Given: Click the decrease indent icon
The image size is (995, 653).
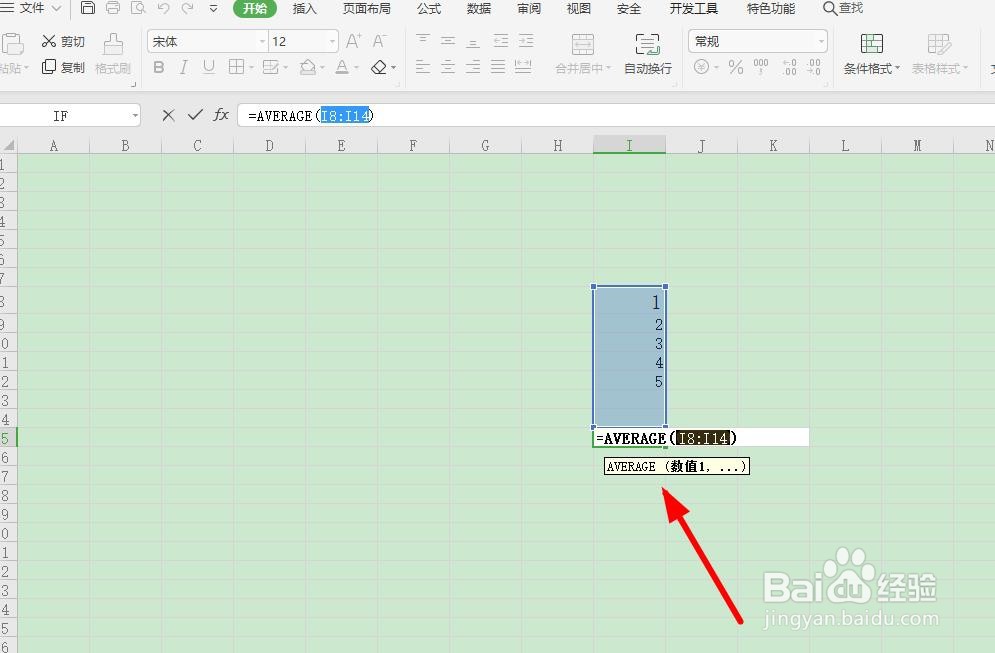Looking at the screenshot, I should [501, 41].
